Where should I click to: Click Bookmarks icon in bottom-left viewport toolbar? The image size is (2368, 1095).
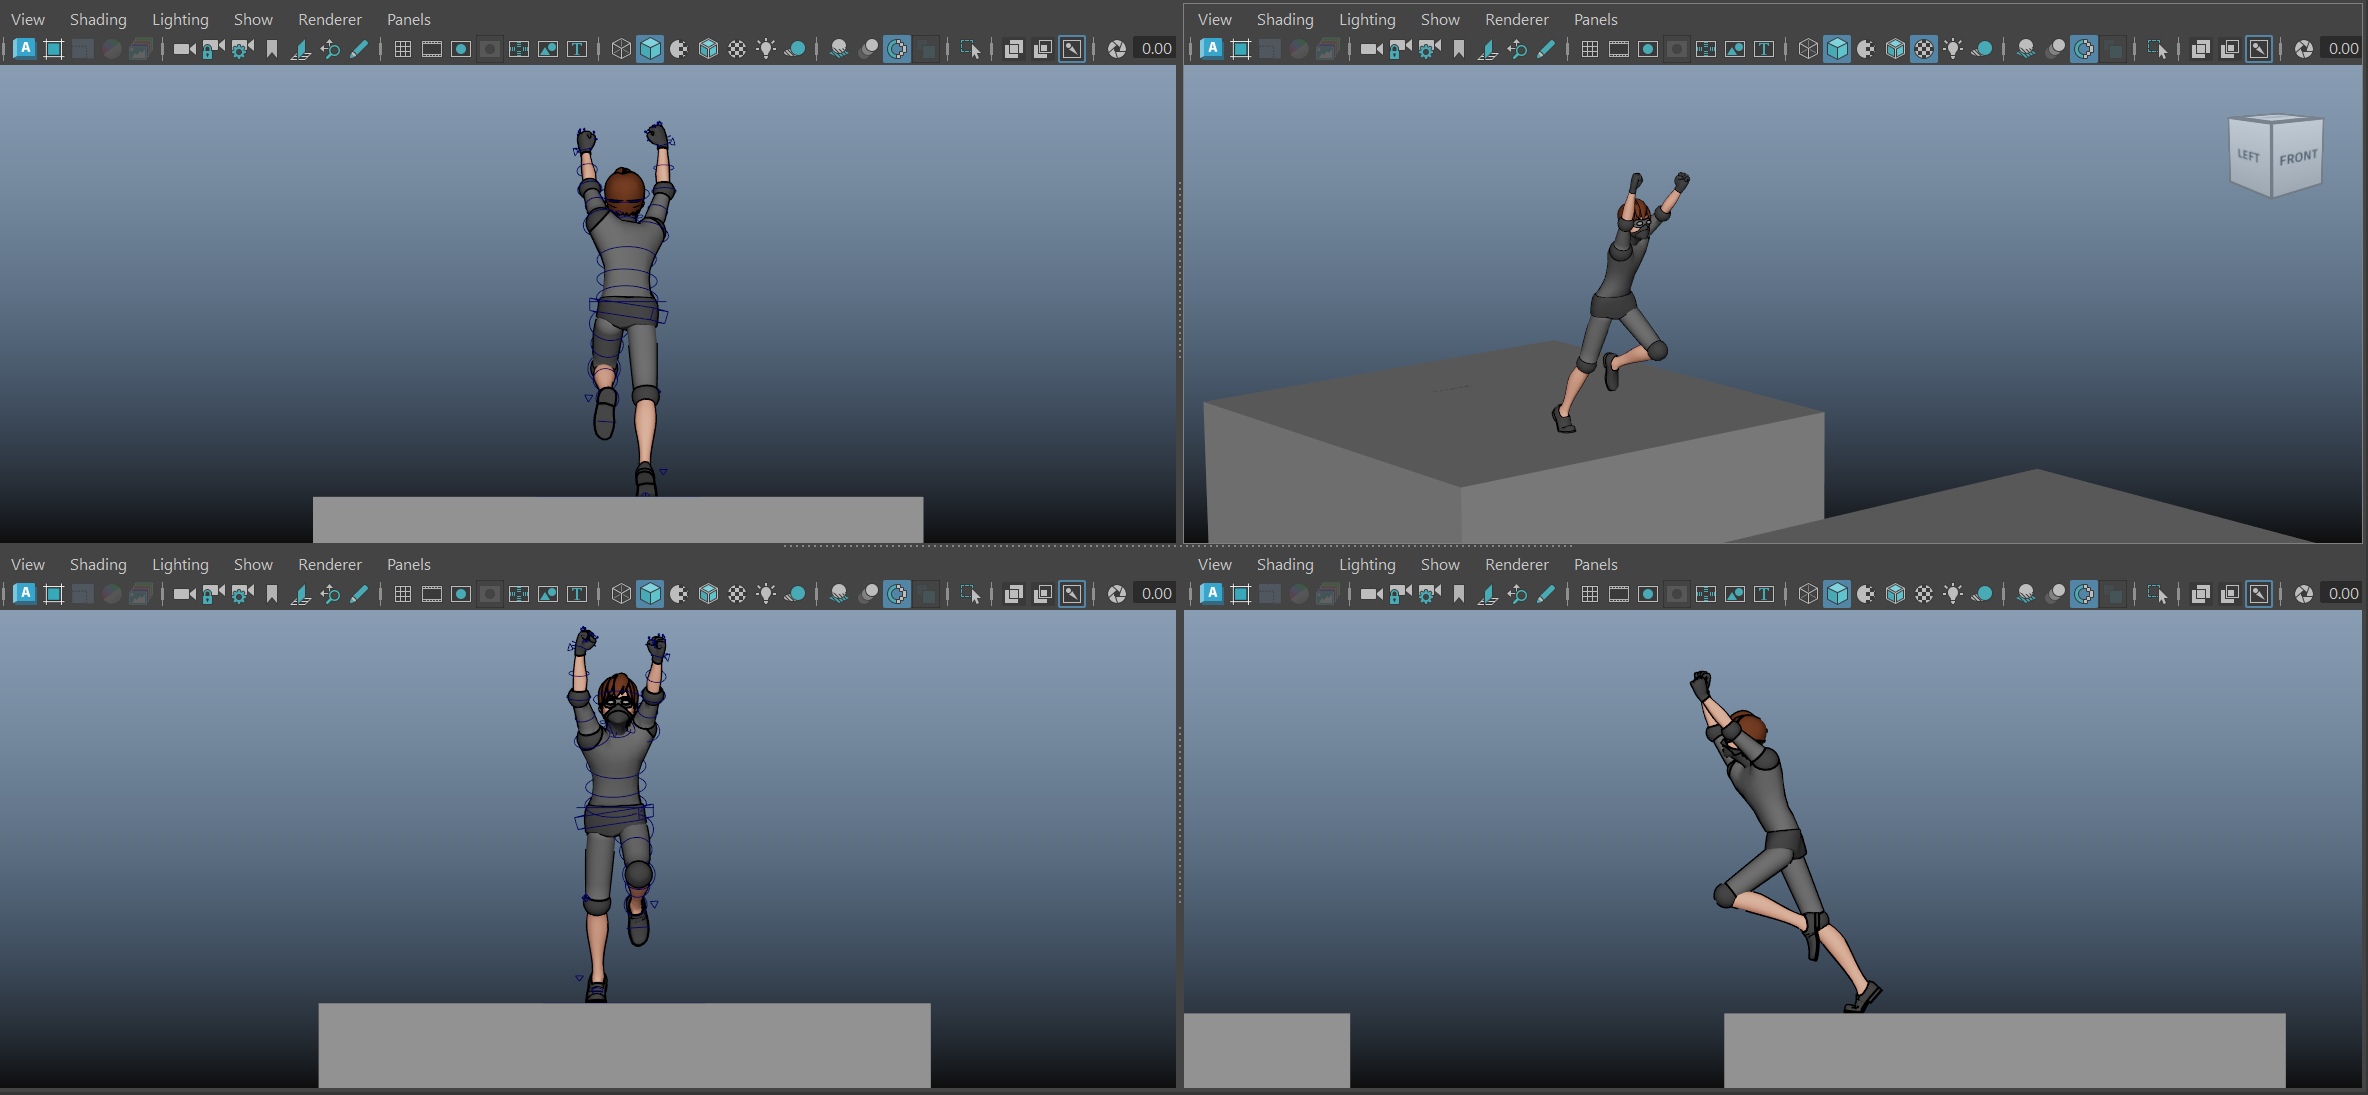pos(271,594)
